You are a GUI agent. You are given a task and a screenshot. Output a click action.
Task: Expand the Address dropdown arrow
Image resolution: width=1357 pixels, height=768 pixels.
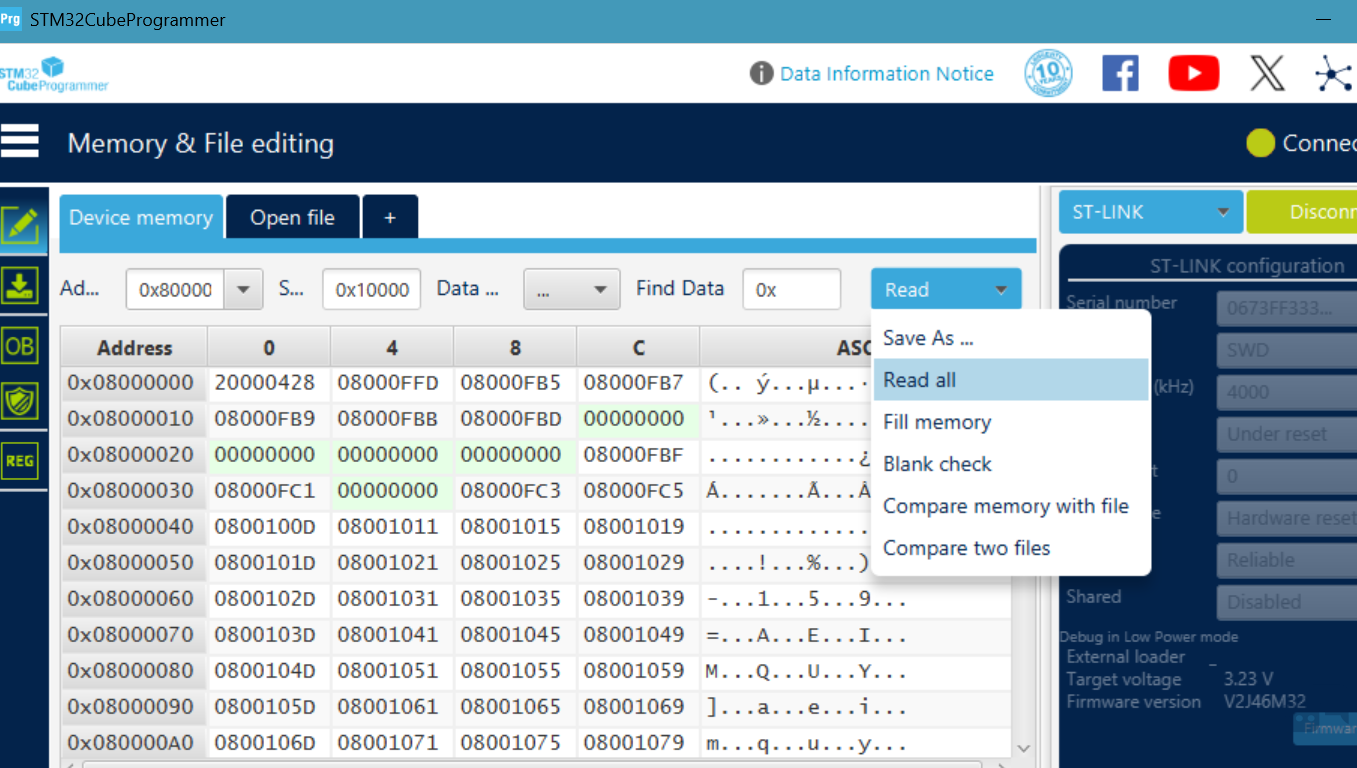coord(243,290)
